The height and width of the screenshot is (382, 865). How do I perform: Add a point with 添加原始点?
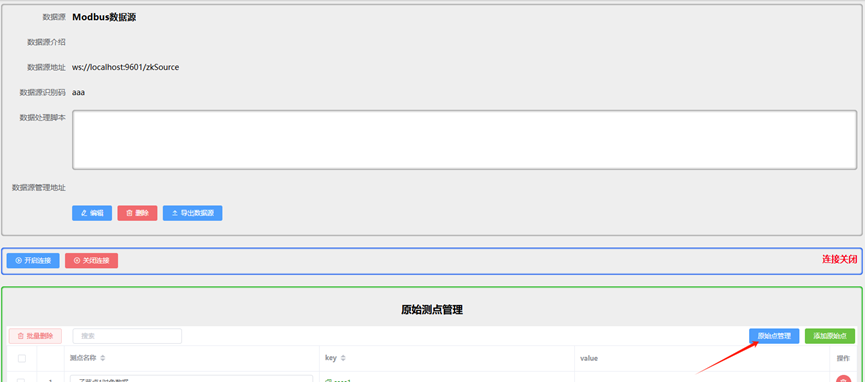point(830,336)
